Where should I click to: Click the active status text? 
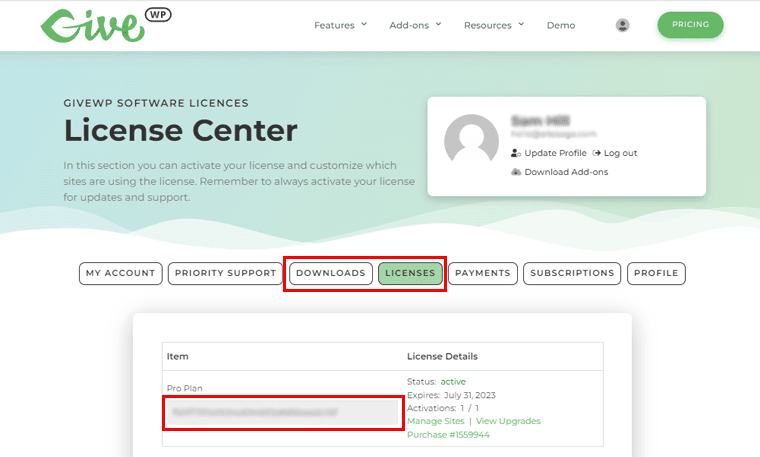tap(453, 382)
